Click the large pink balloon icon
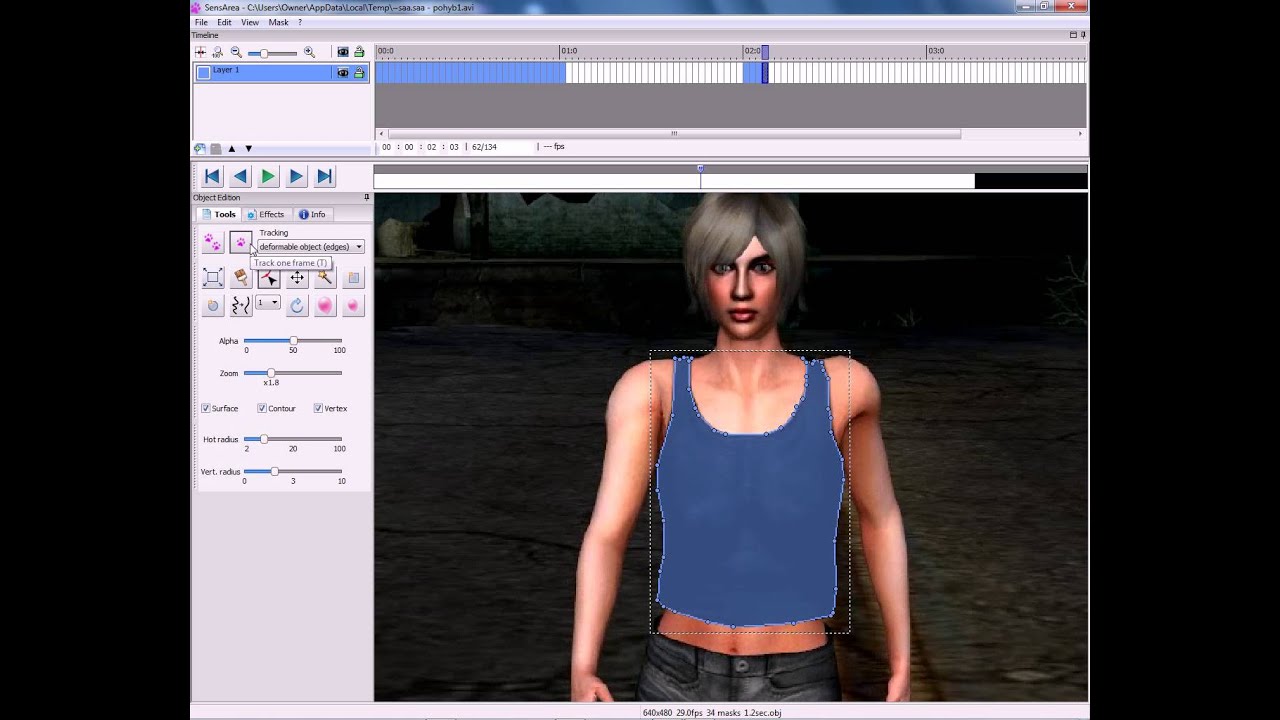 [325, 305]
